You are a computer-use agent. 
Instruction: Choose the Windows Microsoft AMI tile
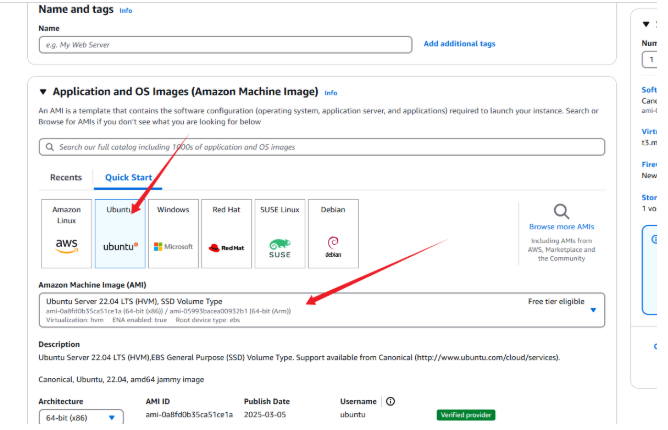pyautogui.click(x=173, y=234)
